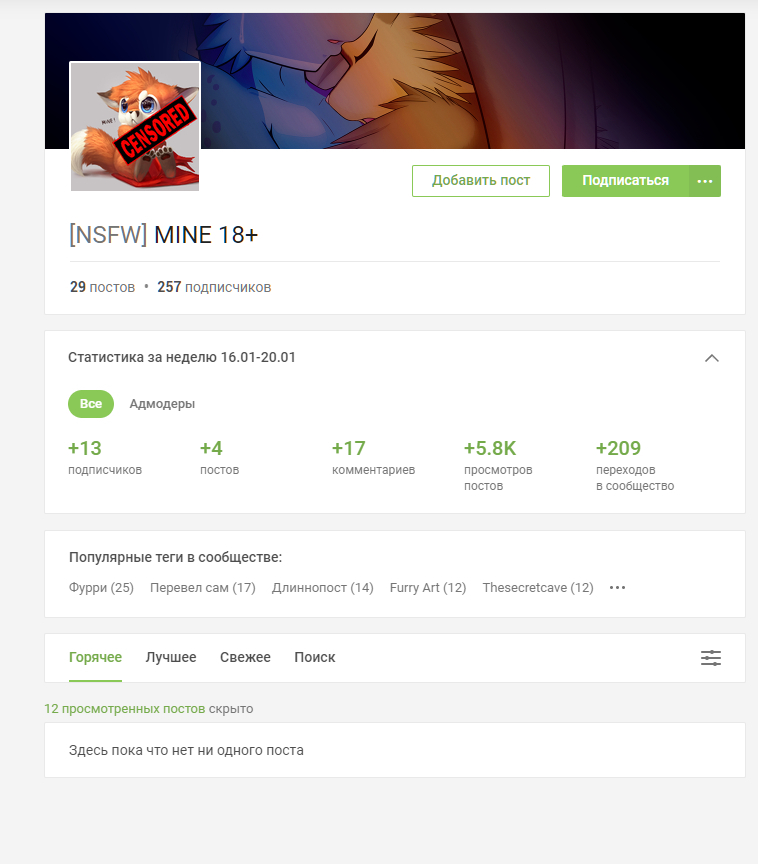The height and width of the screenshot is (864, 758).
Task: Open the Thesecretcave (12) tag
Action: click(x=538, y=588)
